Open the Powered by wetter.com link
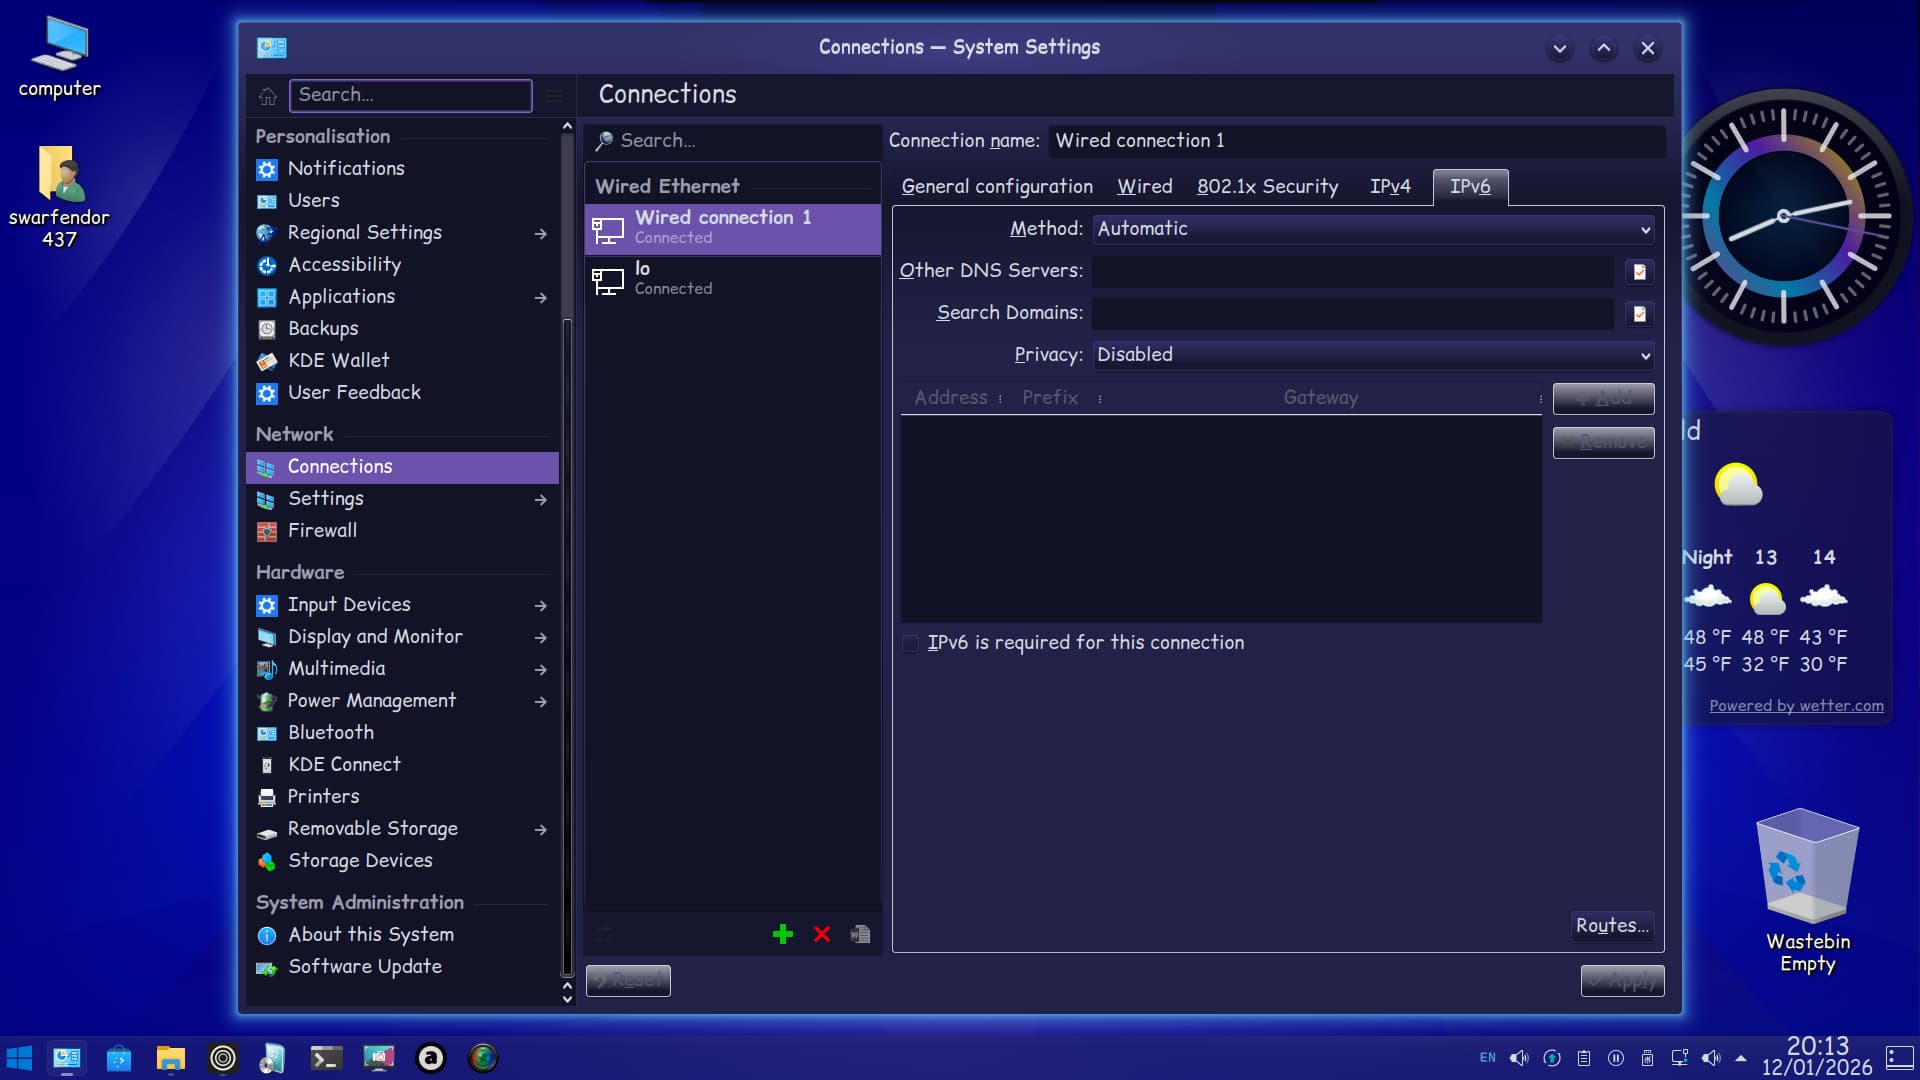1920x1080 pixels. (1796, 706)
